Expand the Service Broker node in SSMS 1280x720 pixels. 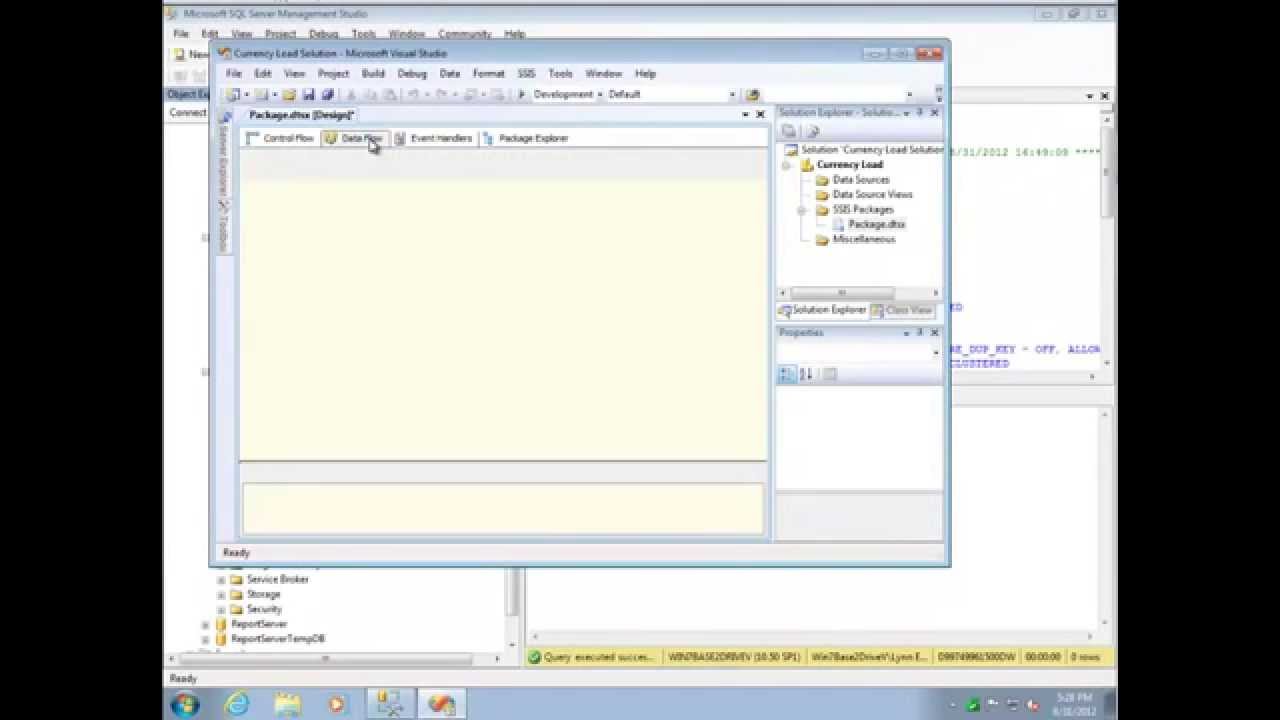pos(221,580)
